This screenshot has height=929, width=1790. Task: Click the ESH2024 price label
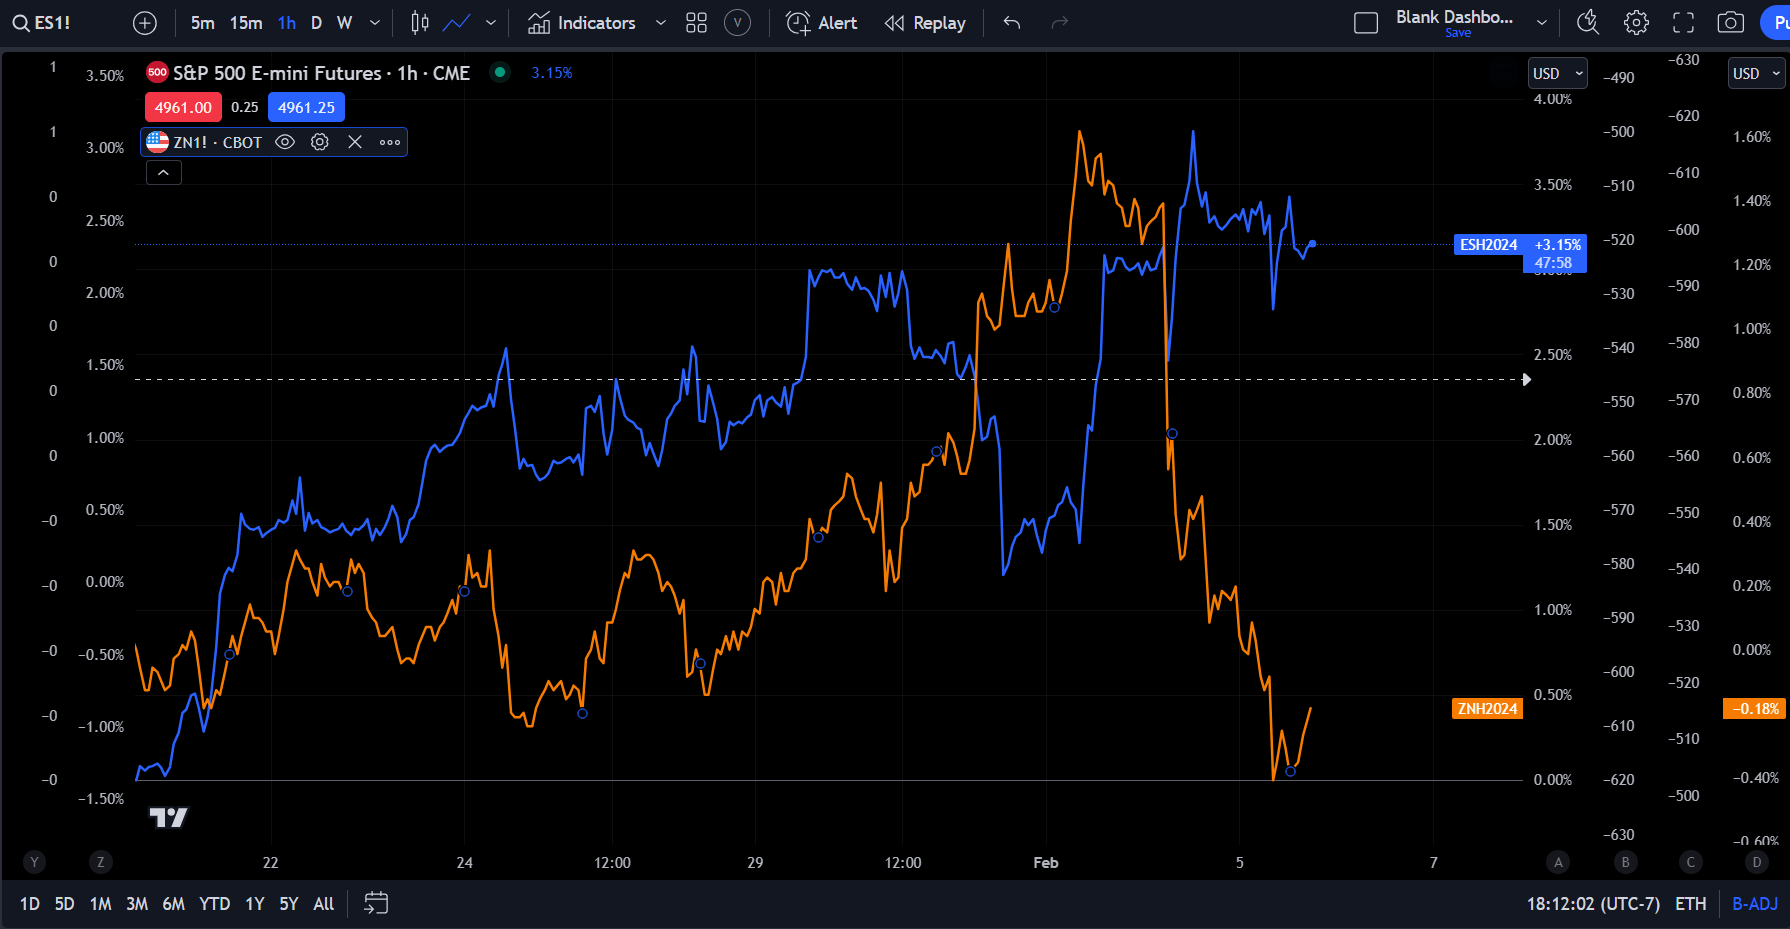[x=1488, y=244]
